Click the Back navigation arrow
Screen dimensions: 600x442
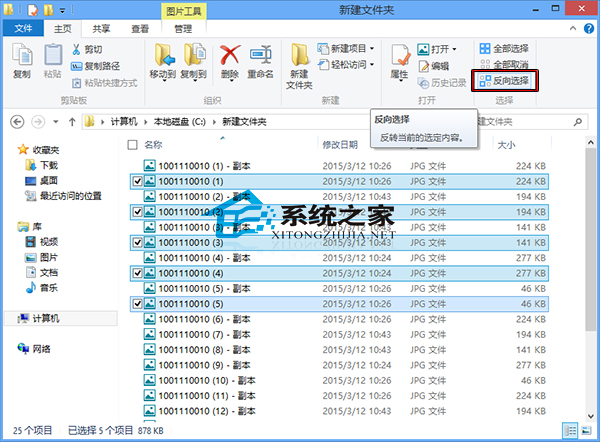click(17, 122)
